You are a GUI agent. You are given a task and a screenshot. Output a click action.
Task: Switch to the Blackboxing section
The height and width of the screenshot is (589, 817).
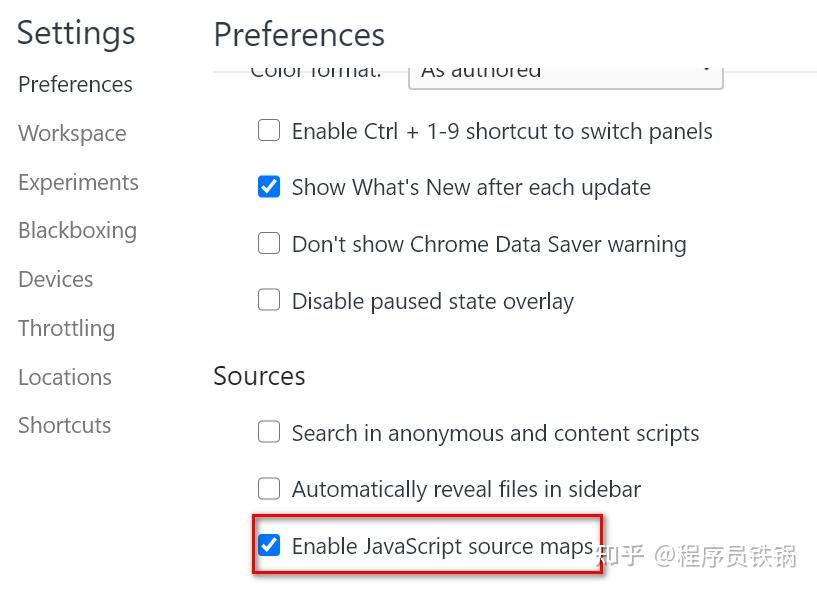tap(77, 230)
